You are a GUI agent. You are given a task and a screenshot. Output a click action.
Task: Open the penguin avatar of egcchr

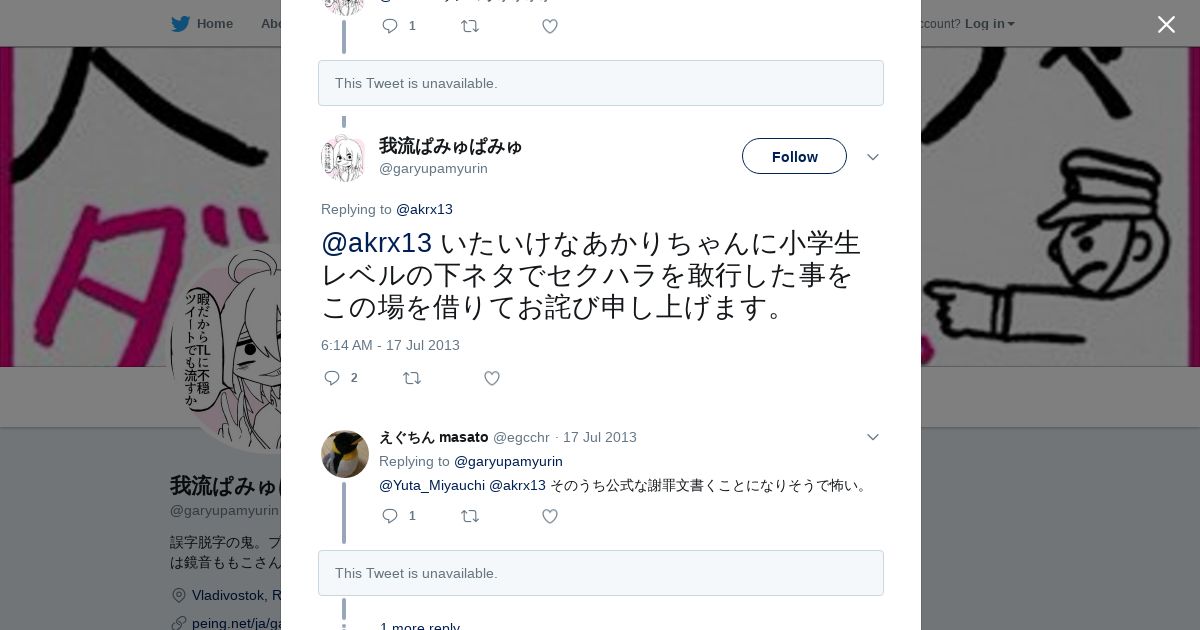(345, 454)
